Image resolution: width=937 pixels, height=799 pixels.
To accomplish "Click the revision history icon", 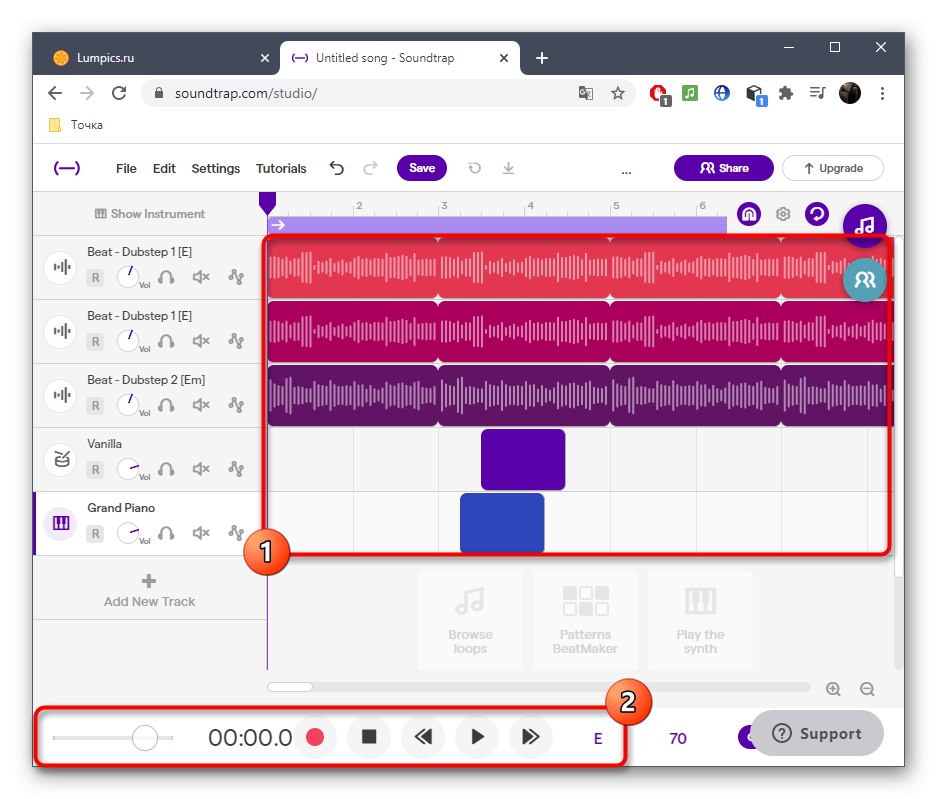I will point(474,169).
